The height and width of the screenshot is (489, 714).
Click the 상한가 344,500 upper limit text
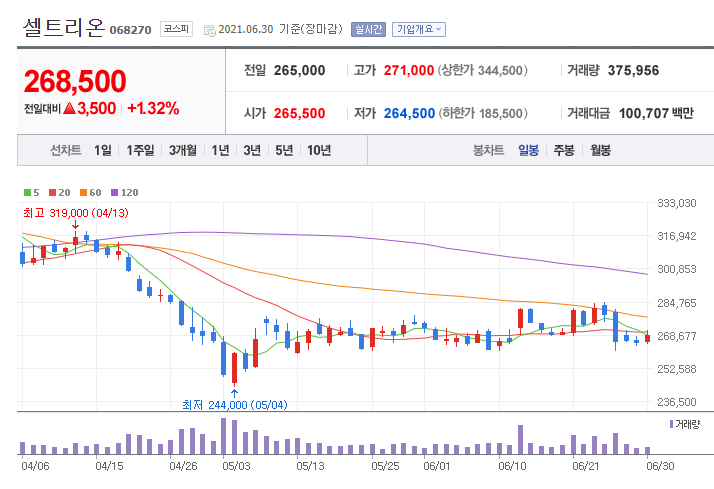click(483, 71)
